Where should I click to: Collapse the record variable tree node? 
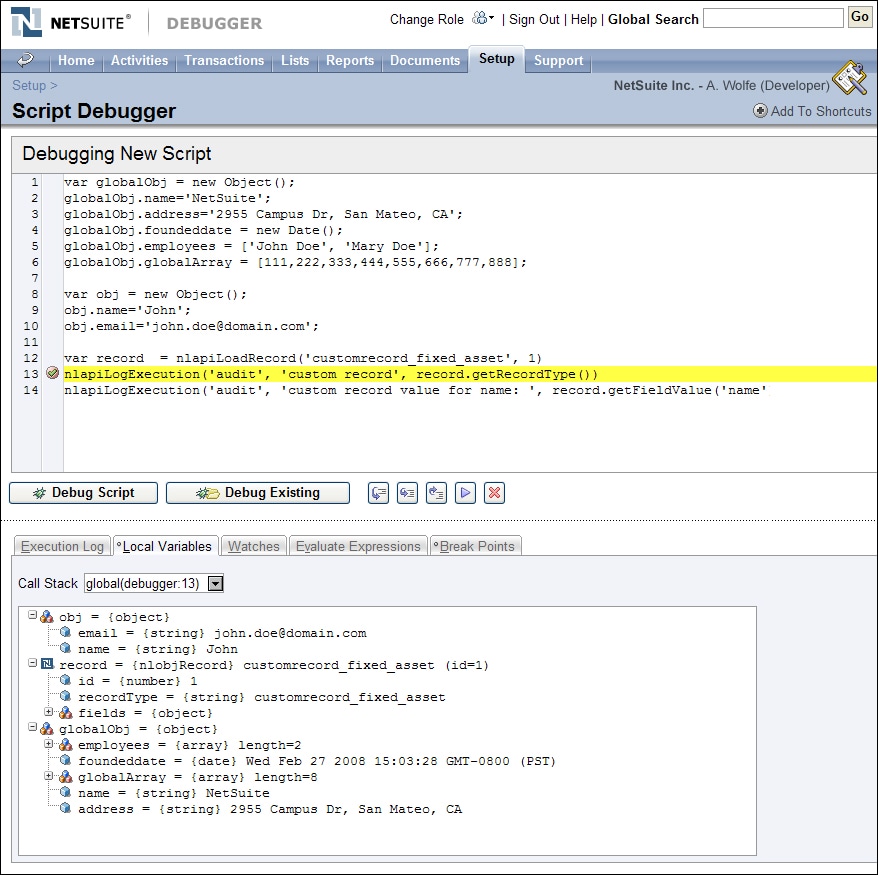(32, 663)
